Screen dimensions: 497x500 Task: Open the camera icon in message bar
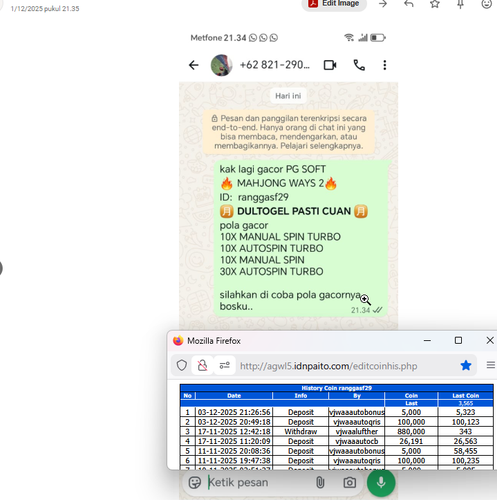349,482
